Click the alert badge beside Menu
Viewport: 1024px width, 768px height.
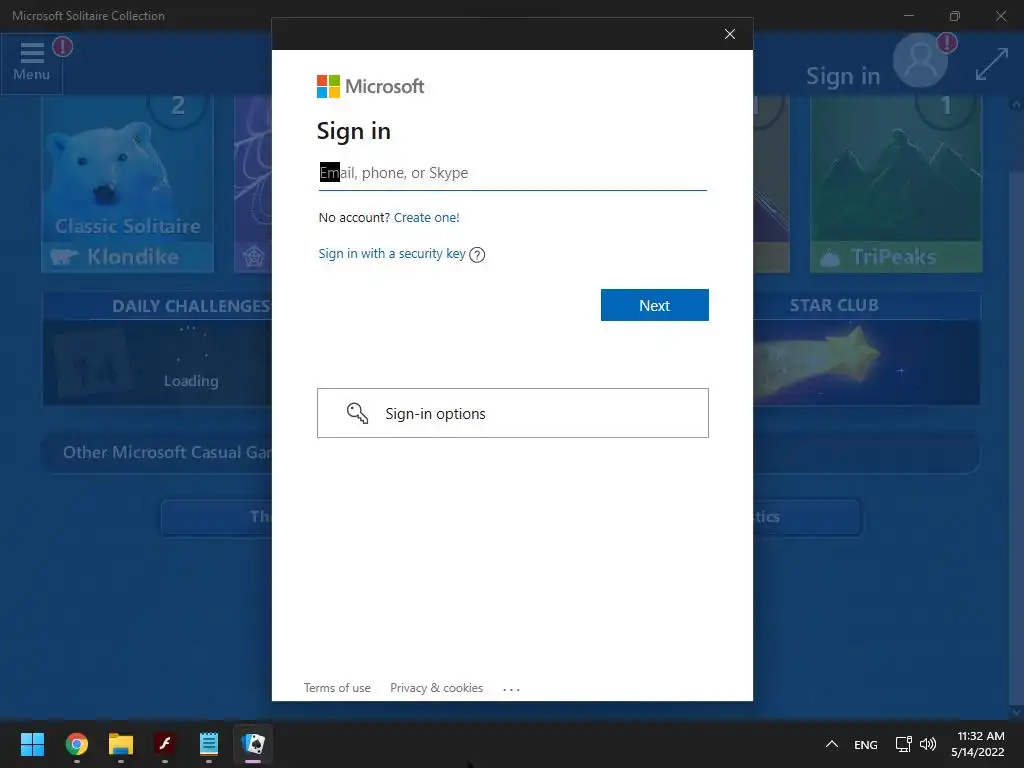[63, 47]
